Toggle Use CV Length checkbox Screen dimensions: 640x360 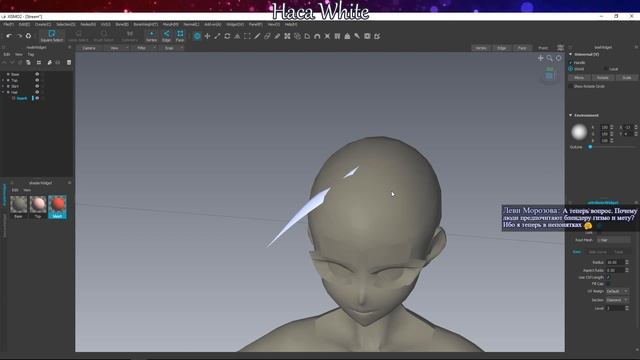(608, 277)
